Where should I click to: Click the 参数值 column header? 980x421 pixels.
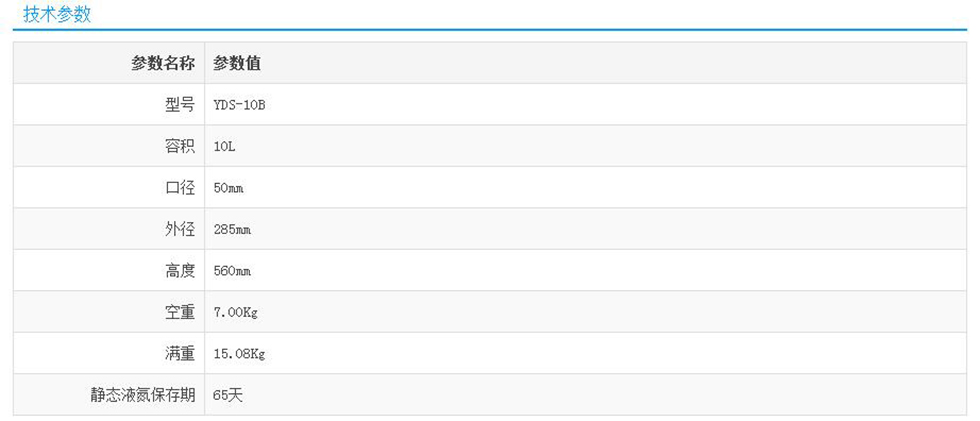[x=237, y=63]
